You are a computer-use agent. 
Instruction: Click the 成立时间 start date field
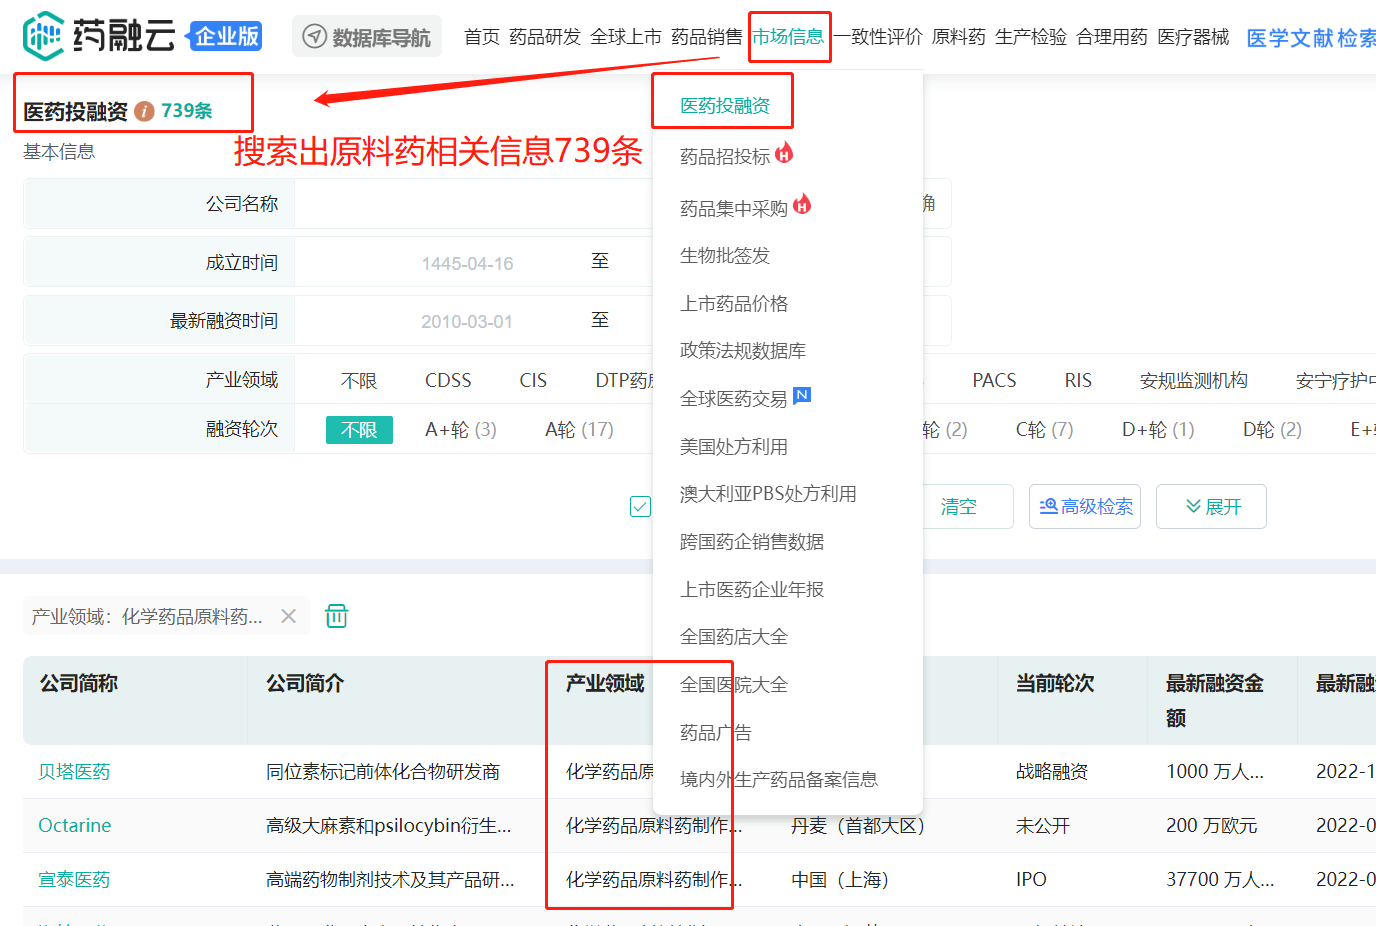point(467,263)
